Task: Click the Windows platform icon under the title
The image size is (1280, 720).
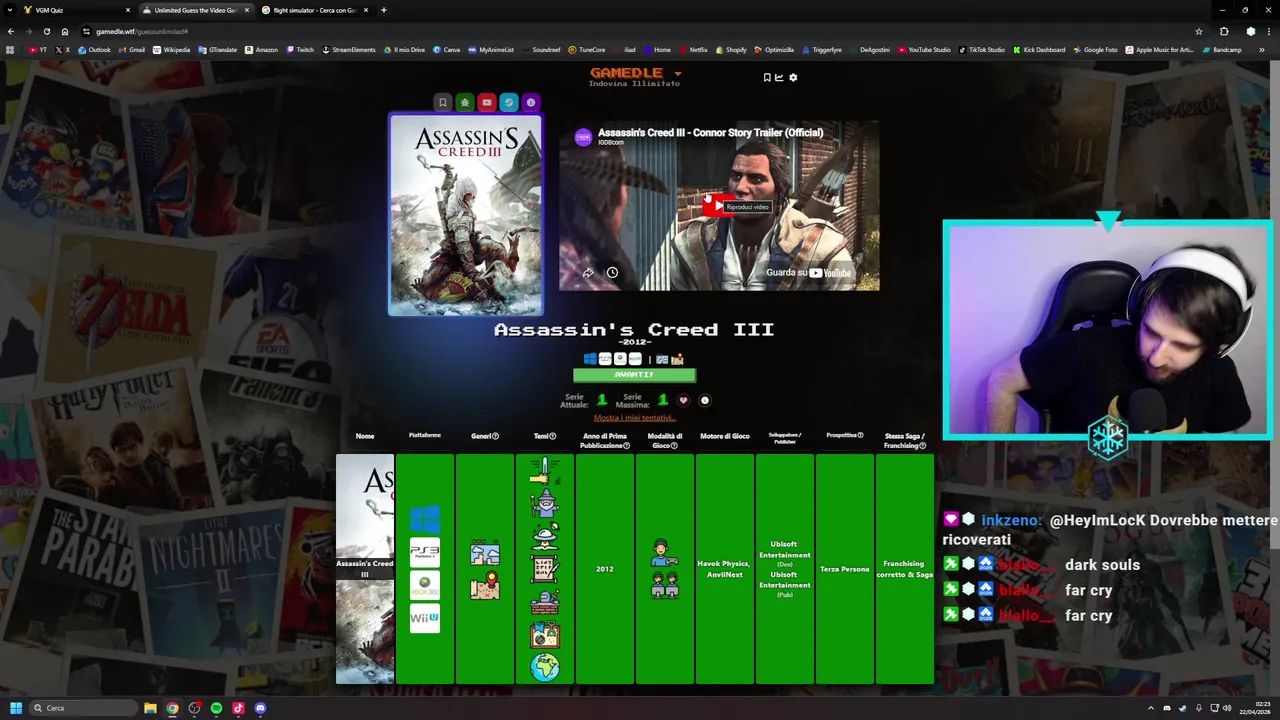Action: pyautogui.click(x=590, y=359)
